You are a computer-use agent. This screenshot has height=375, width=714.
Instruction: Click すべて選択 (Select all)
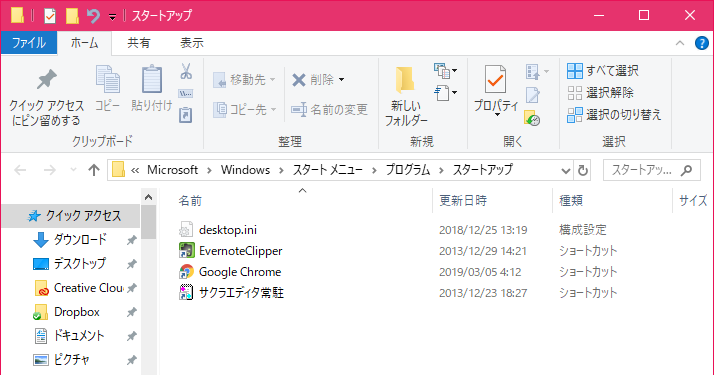pos(602,71)
